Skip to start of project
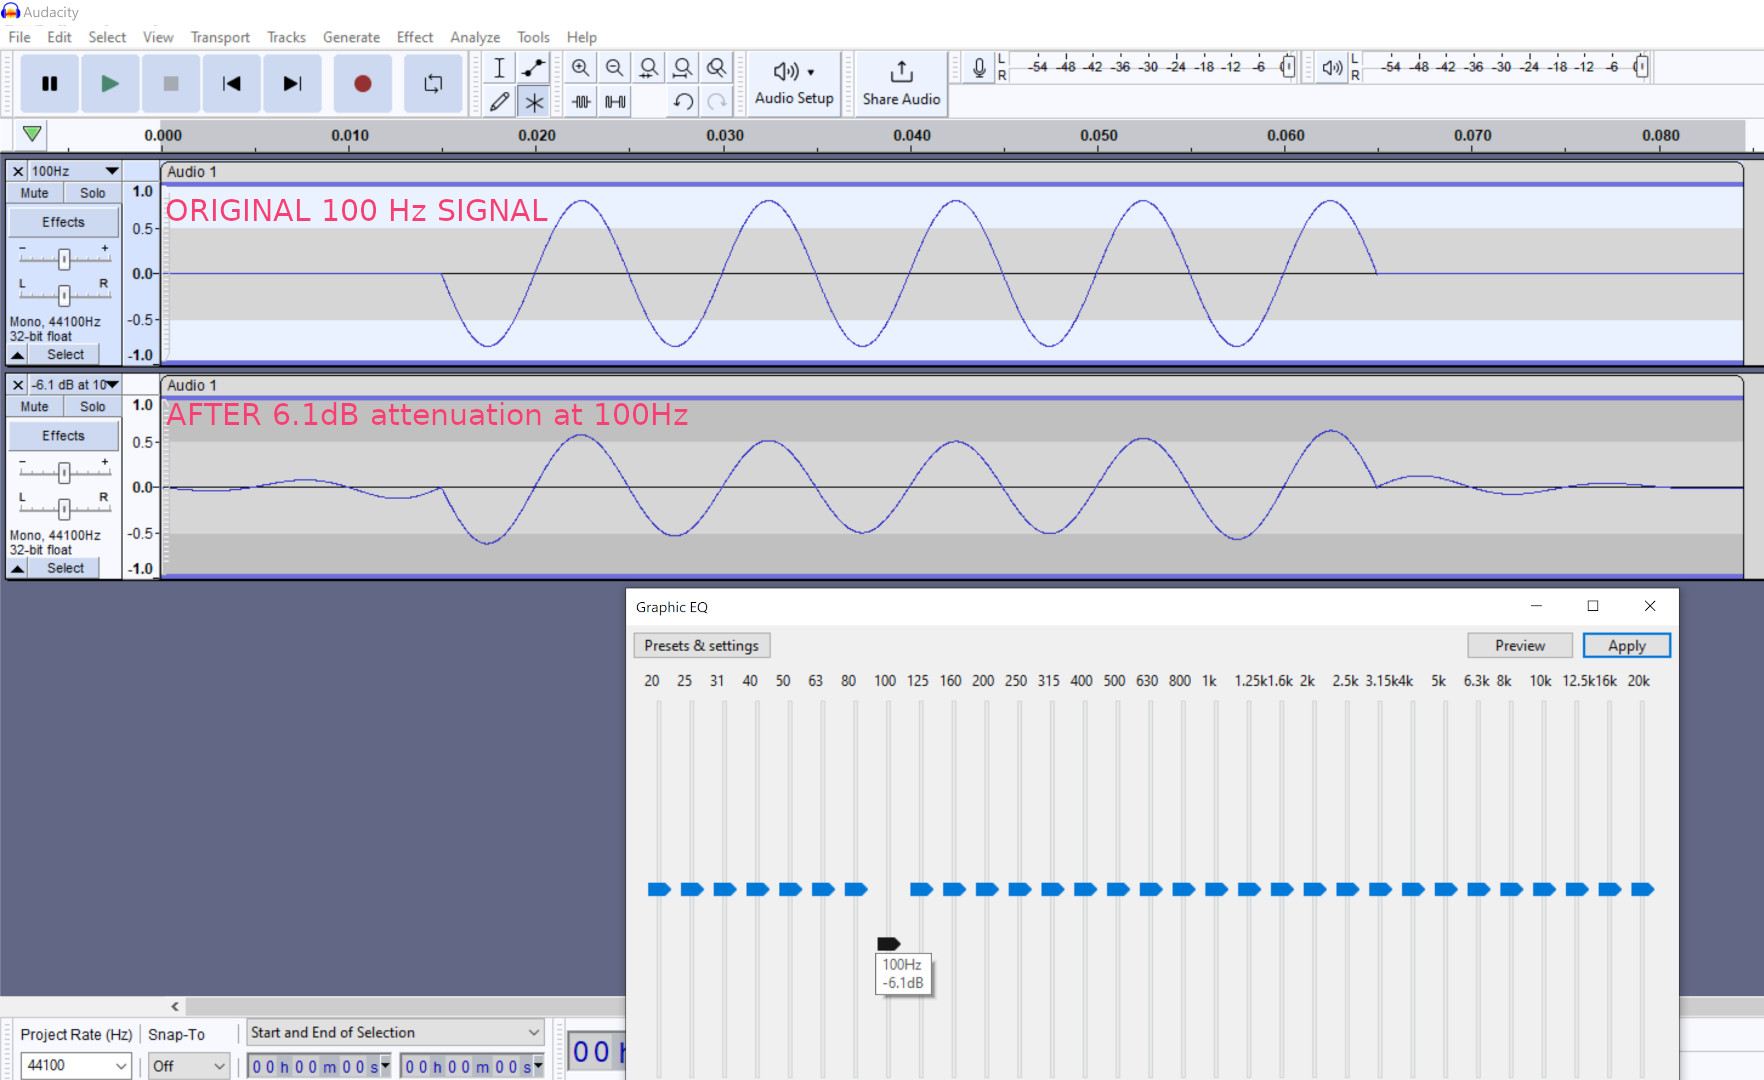The height and width of the screenshot is (1080, 1764). (232, 84)
